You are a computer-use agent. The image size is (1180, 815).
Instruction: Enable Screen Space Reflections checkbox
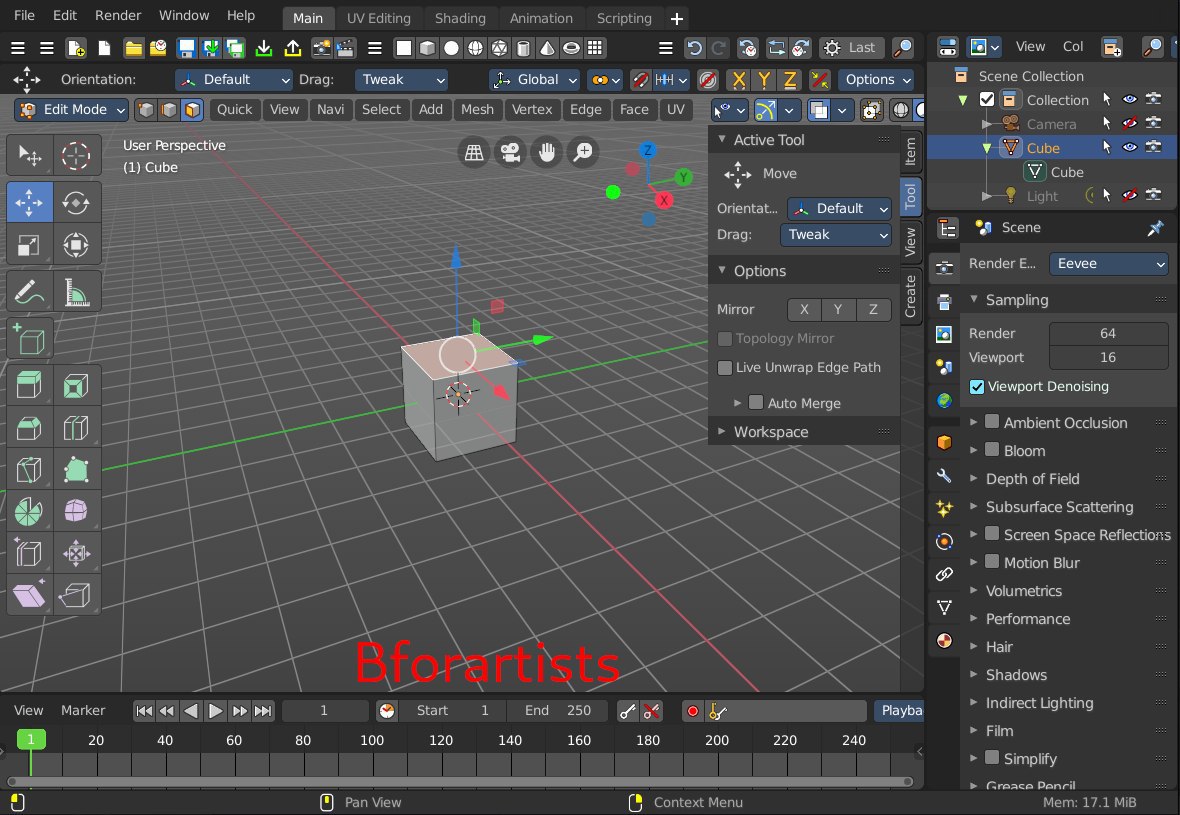(992, 534)
